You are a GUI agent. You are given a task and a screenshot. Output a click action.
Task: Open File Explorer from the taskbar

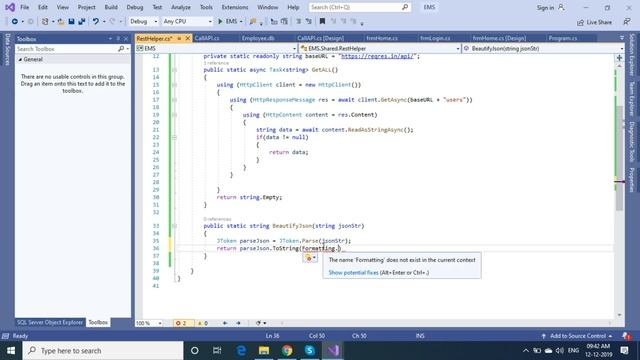tap(264, 350)
